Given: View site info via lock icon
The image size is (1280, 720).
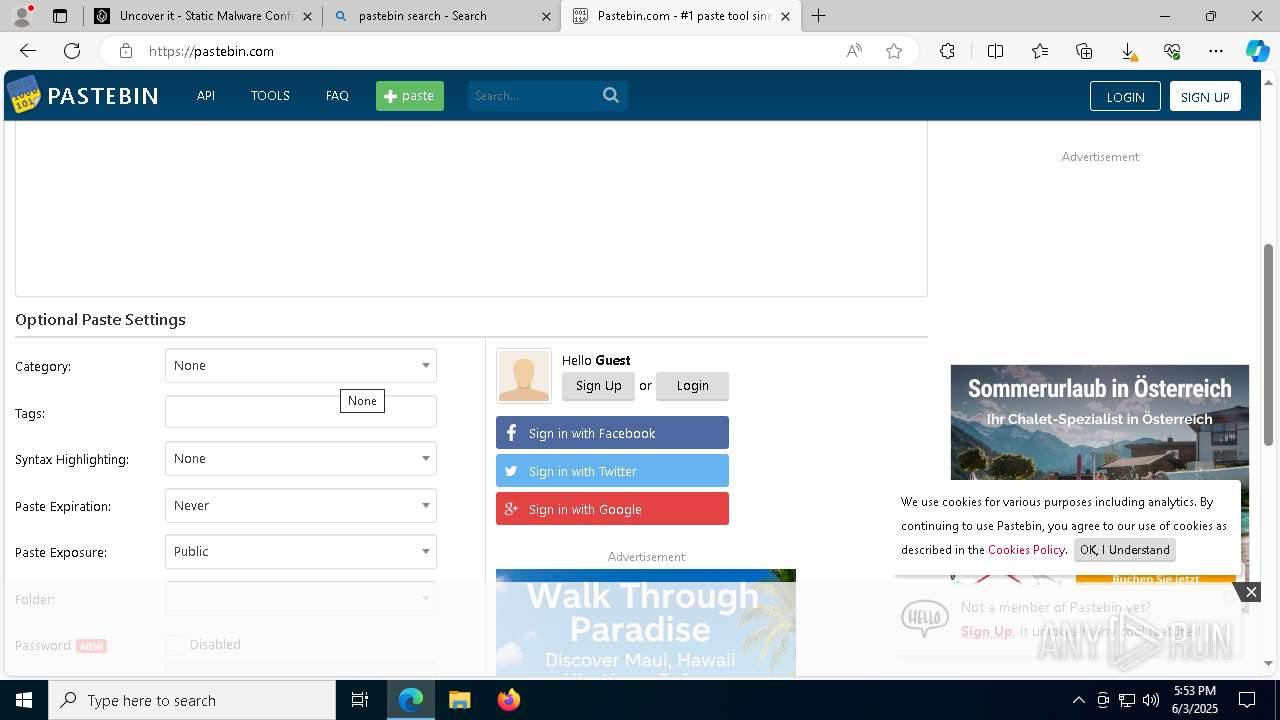Looking at the screenshot, I should click(125, 51).
